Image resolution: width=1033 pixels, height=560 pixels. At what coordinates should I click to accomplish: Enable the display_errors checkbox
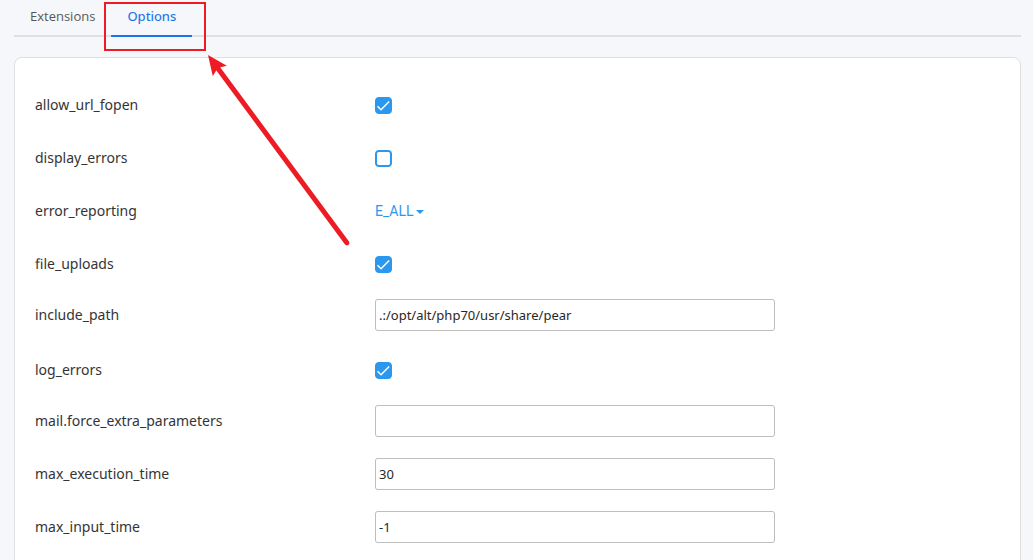pos(383,158)
